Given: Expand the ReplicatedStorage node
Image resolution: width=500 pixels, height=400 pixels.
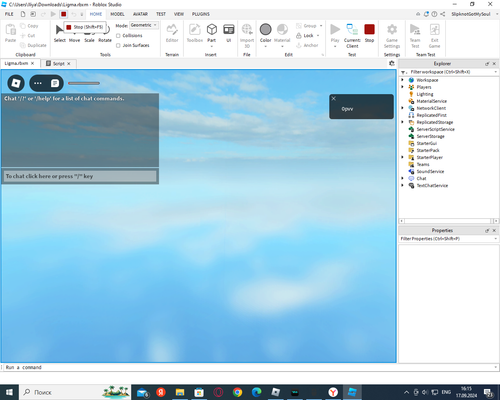Looking at the screenshot, I should [402, 122].
